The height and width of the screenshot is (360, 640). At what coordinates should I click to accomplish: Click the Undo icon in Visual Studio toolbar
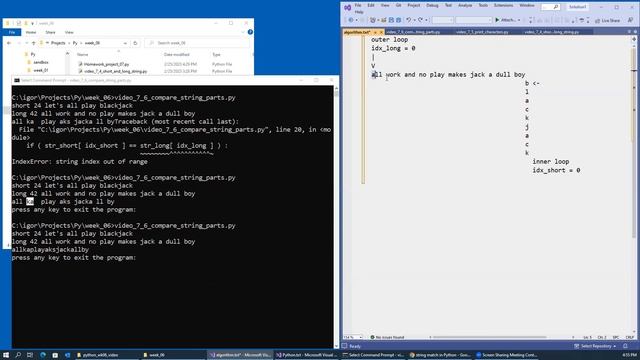(x=409, y=20)
